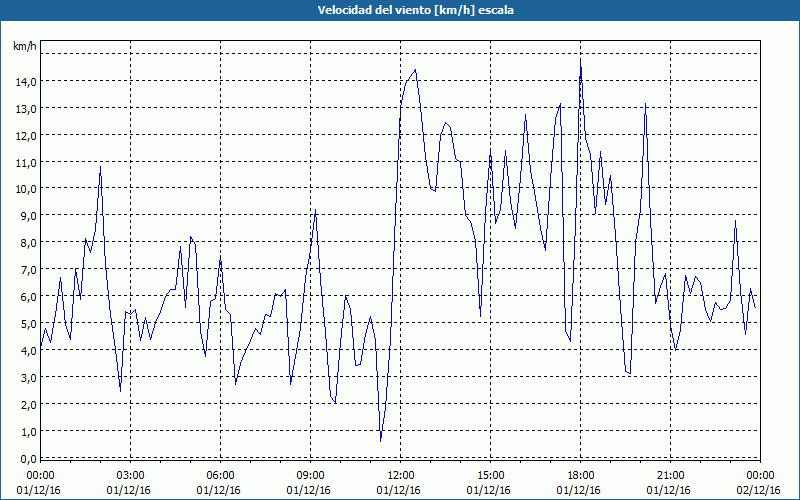Viewport: 800px width, 500px height.
Task: Click the '01/12/16' date under 03:00
Action: click(129, 490)
